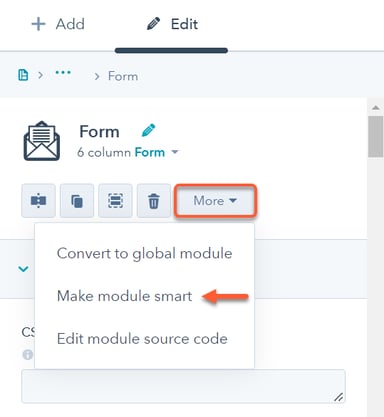Select Convert to global module
Screen dimensions: 384x417
[x=145, y=253]
